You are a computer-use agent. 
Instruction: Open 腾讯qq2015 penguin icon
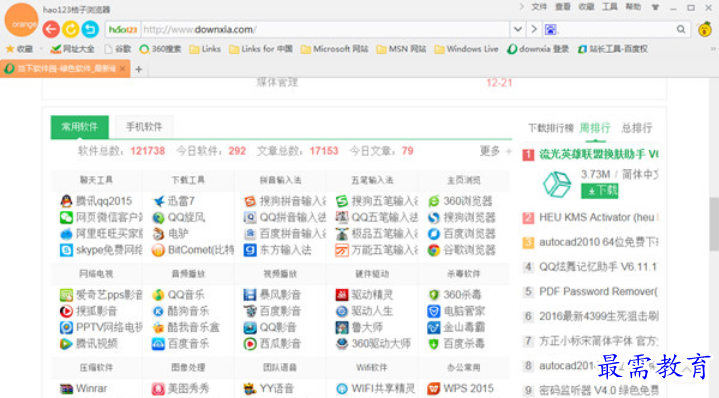pyautogui.click(x=66, y=201)
